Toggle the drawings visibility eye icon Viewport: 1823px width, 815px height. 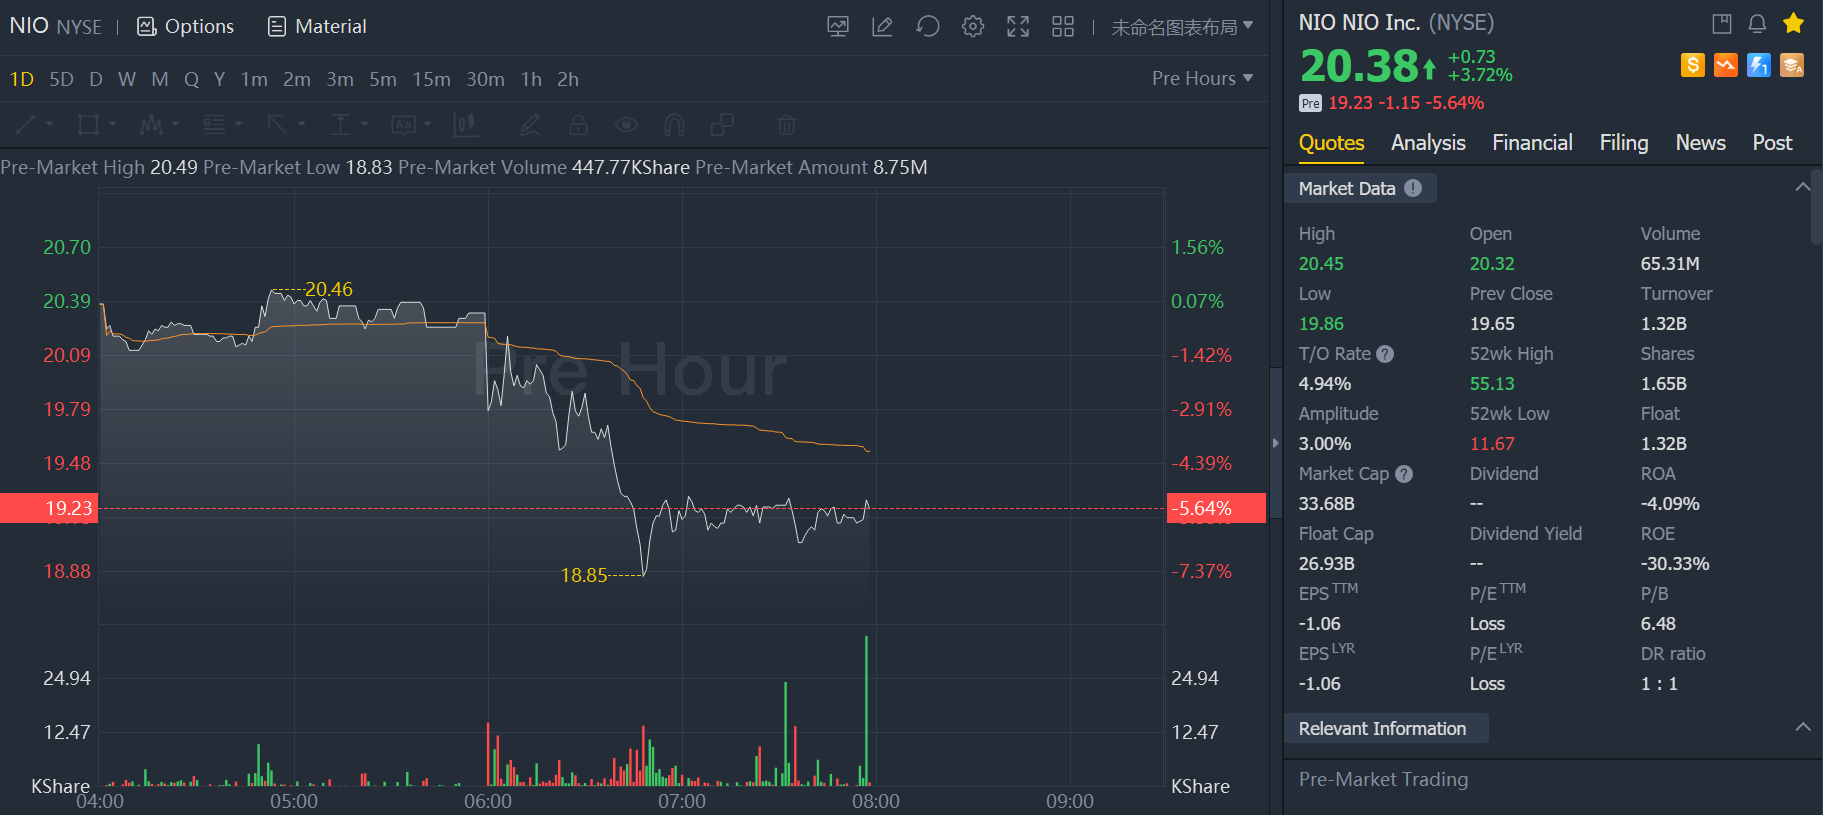coord(626,124)
